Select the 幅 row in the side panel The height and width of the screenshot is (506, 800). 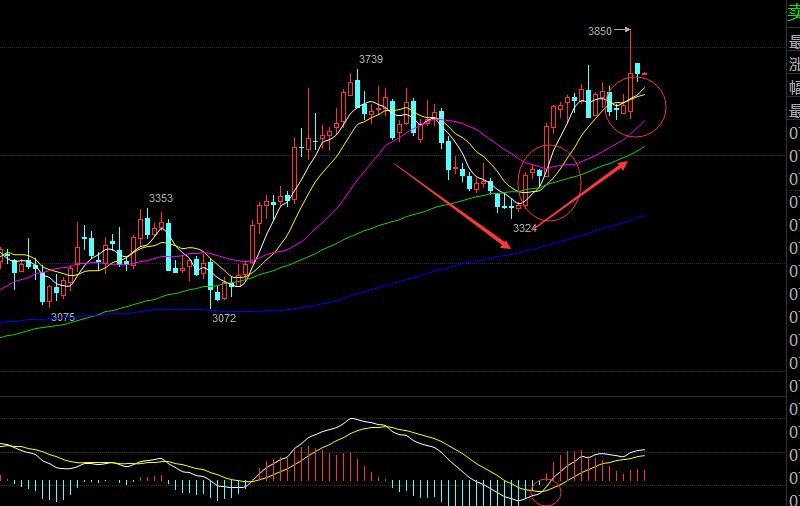pyautogui.click(x=794, y=89)
